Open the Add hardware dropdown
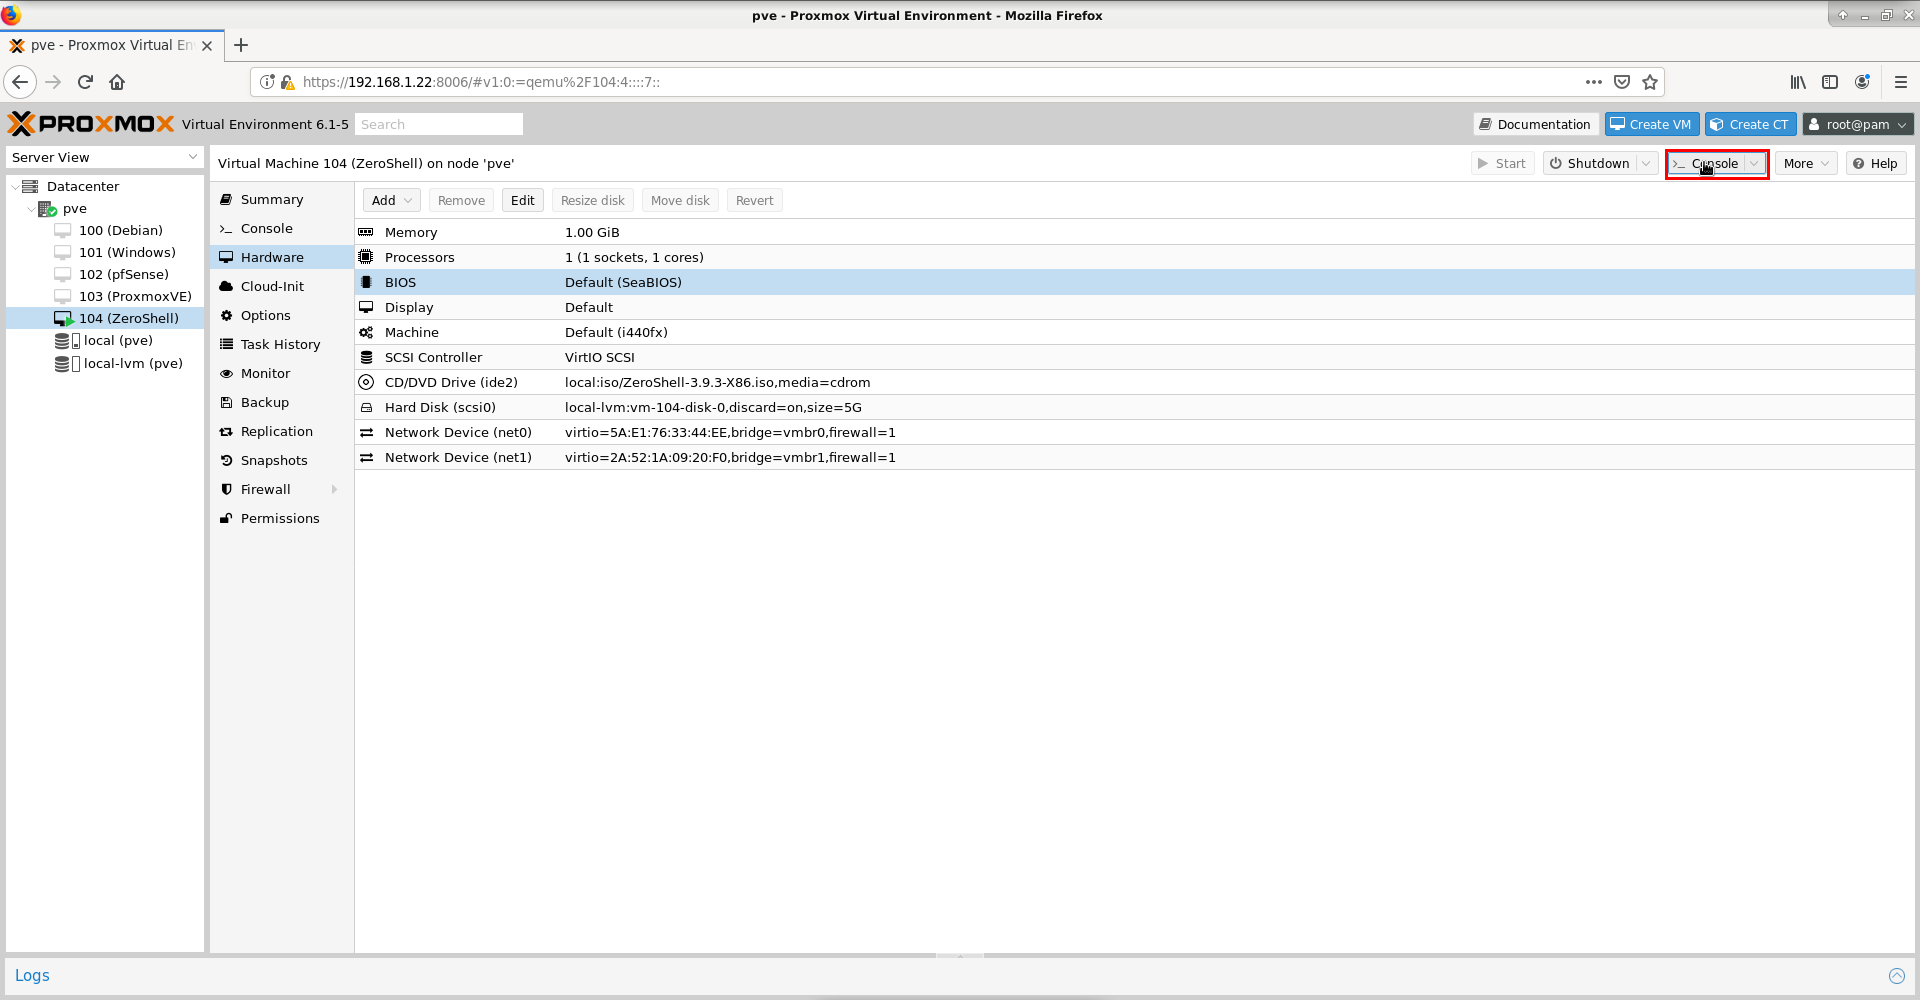The height and width of the screenshot is (1000, 1920). 391,200
